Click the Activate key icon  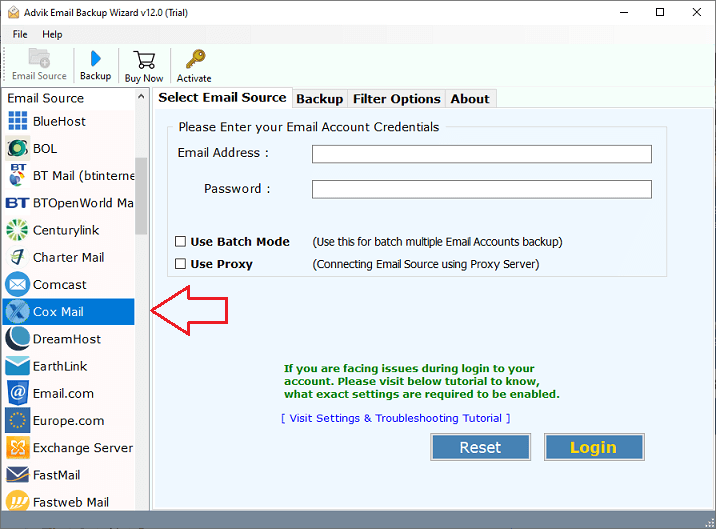(195, 59)
